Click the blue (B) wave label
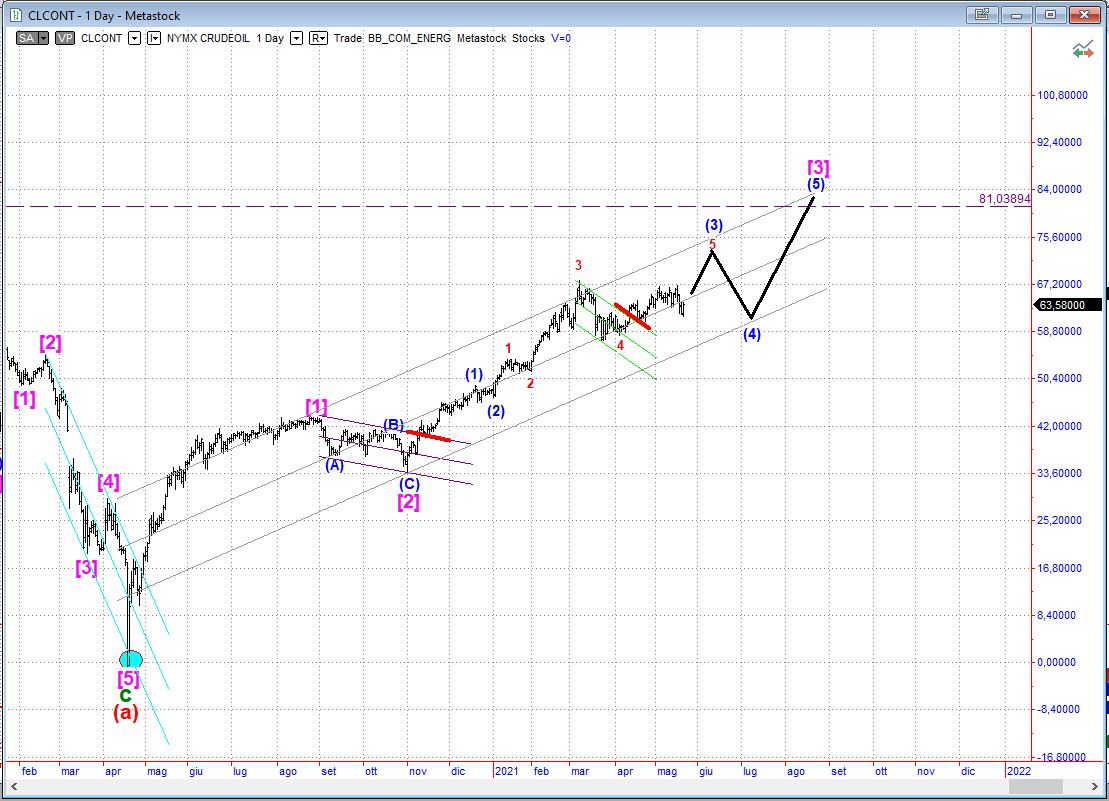 tap(393, 424)
